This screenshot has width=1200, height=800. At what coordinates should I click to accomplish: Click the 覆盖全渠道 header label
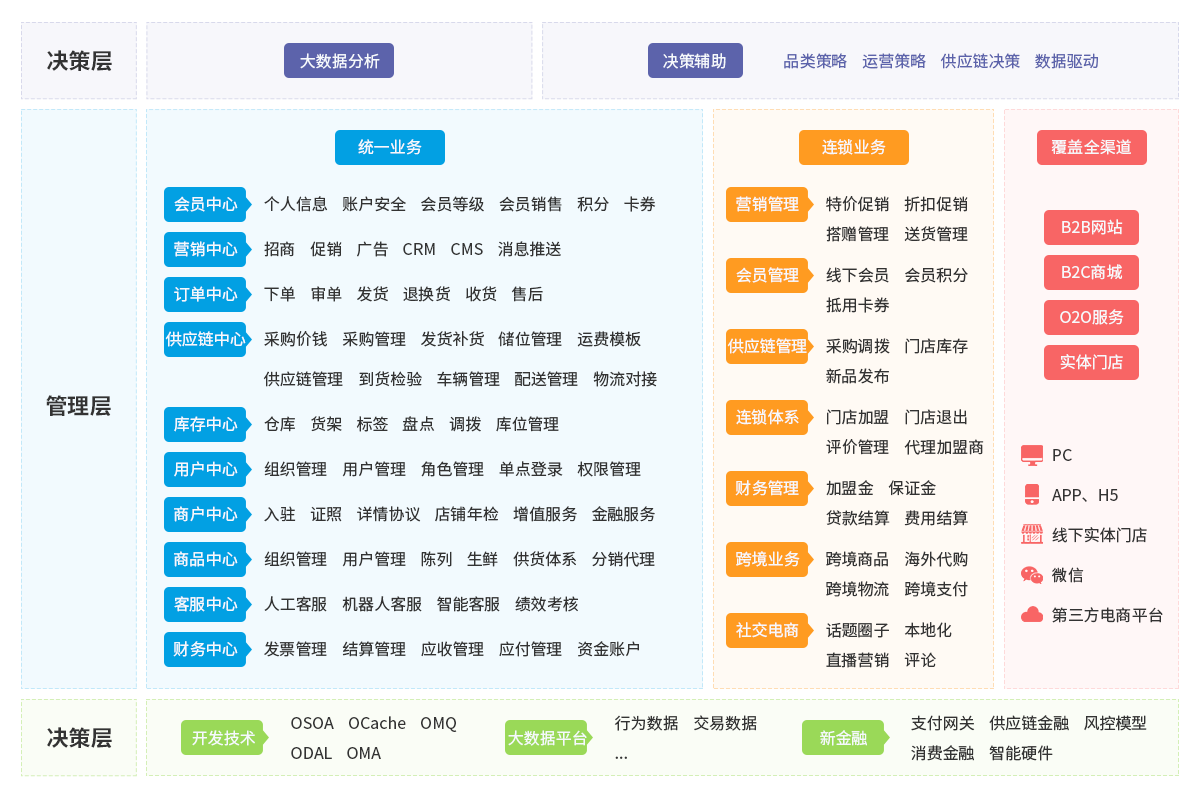point(1091,148)
